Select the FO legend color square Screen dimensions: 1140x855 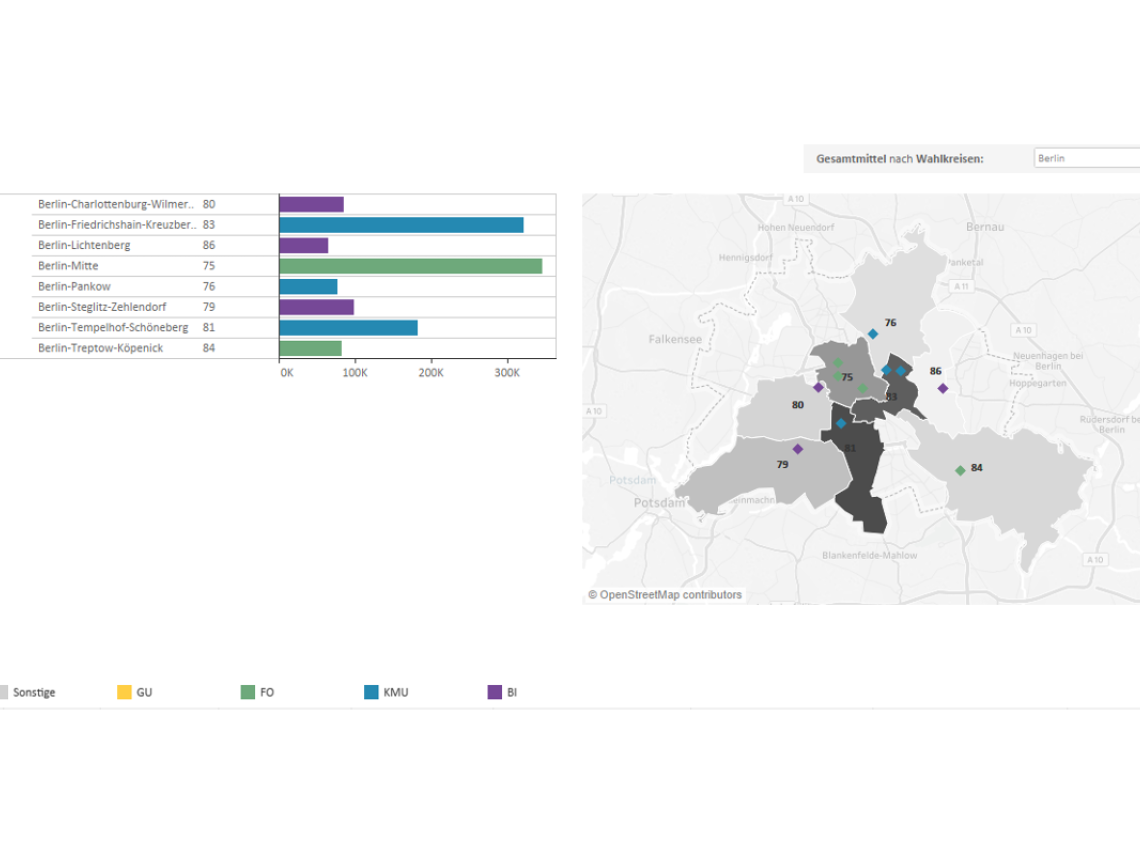(x=248, y=692)
